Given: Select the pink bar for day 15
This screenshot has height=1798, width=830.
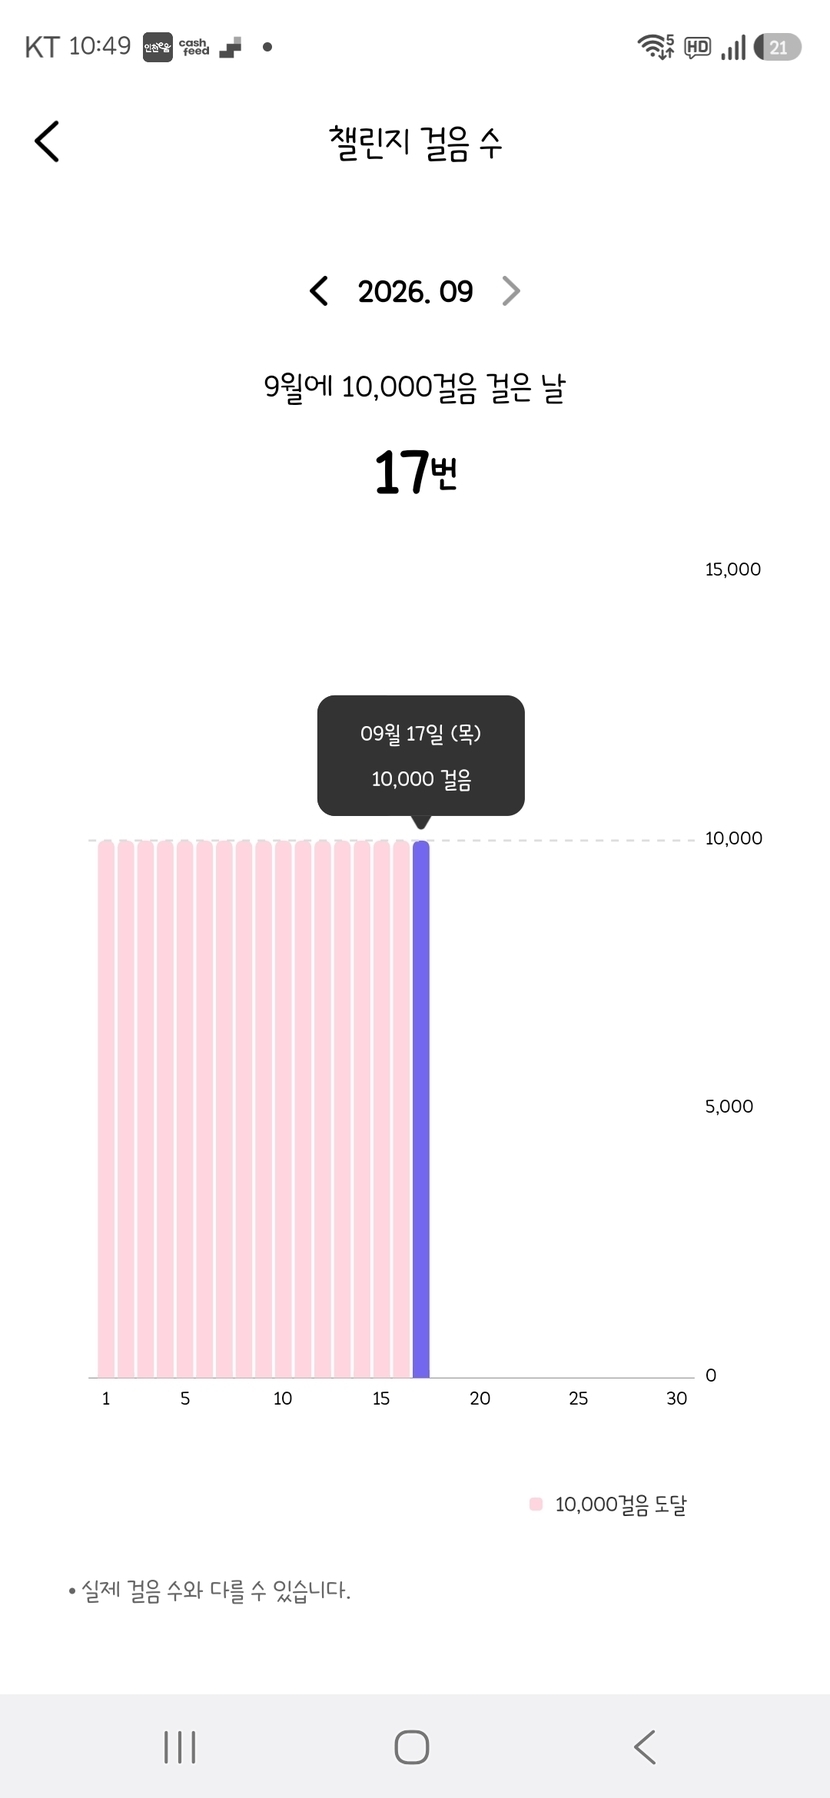Looking at the screenshot, I should tap(382, 1109).
